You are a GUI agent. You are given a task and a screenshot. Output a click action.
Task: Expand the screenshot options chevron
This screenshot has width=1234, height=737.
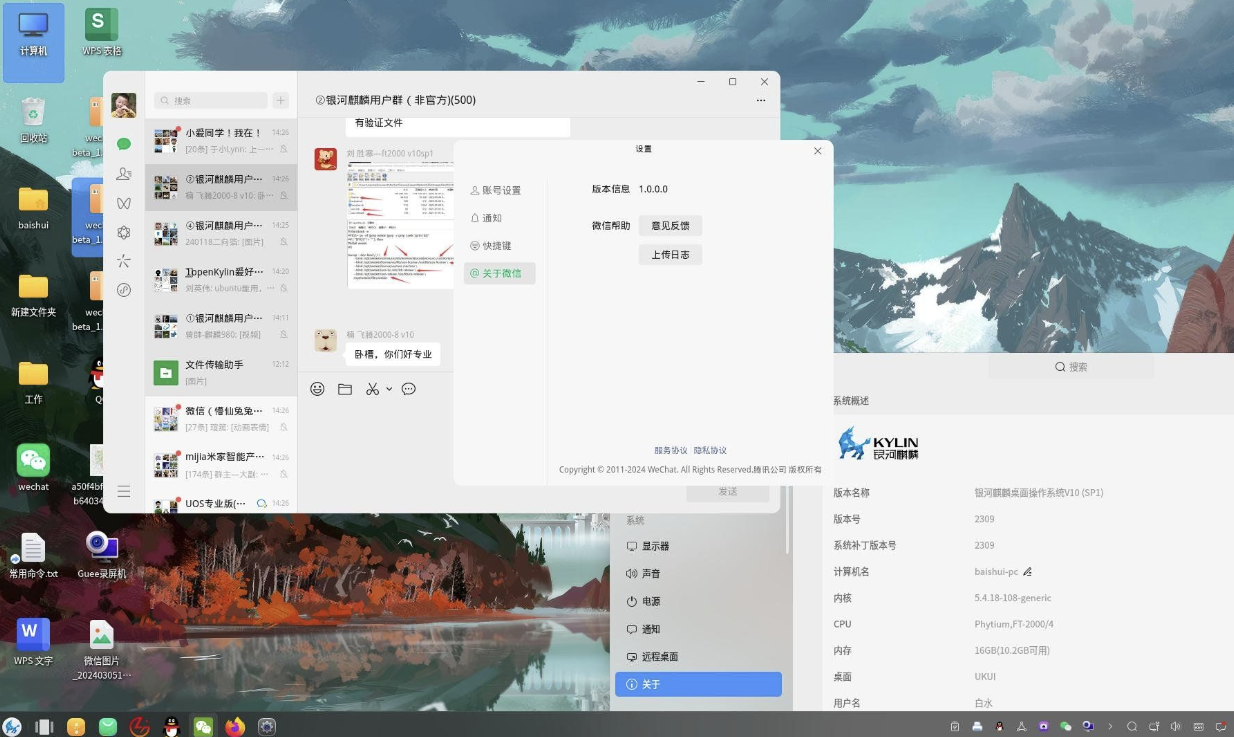[390, 389]
